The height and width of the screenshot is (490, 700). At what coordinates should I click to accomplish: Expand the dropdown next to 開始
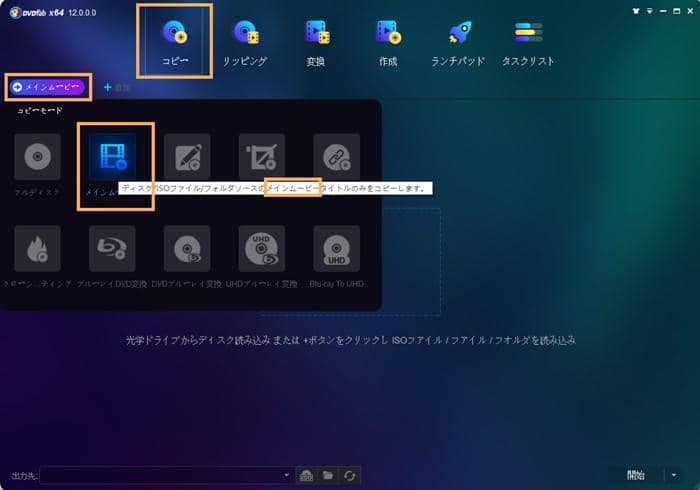pyautogui.click(x=674, y=475)
